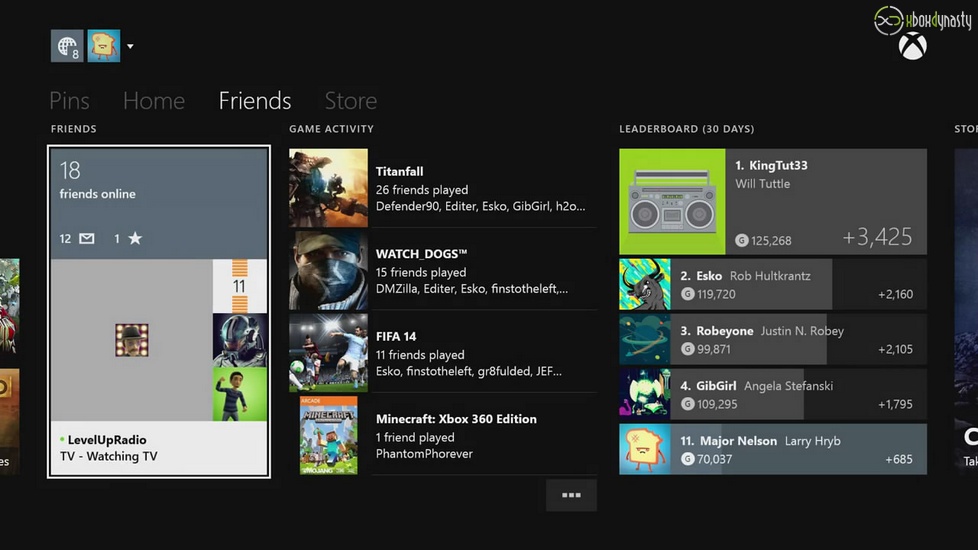The height and width of the screenshot is (550, 978).
Task: Switch to the Pins tab
Action: pos(69,101)
